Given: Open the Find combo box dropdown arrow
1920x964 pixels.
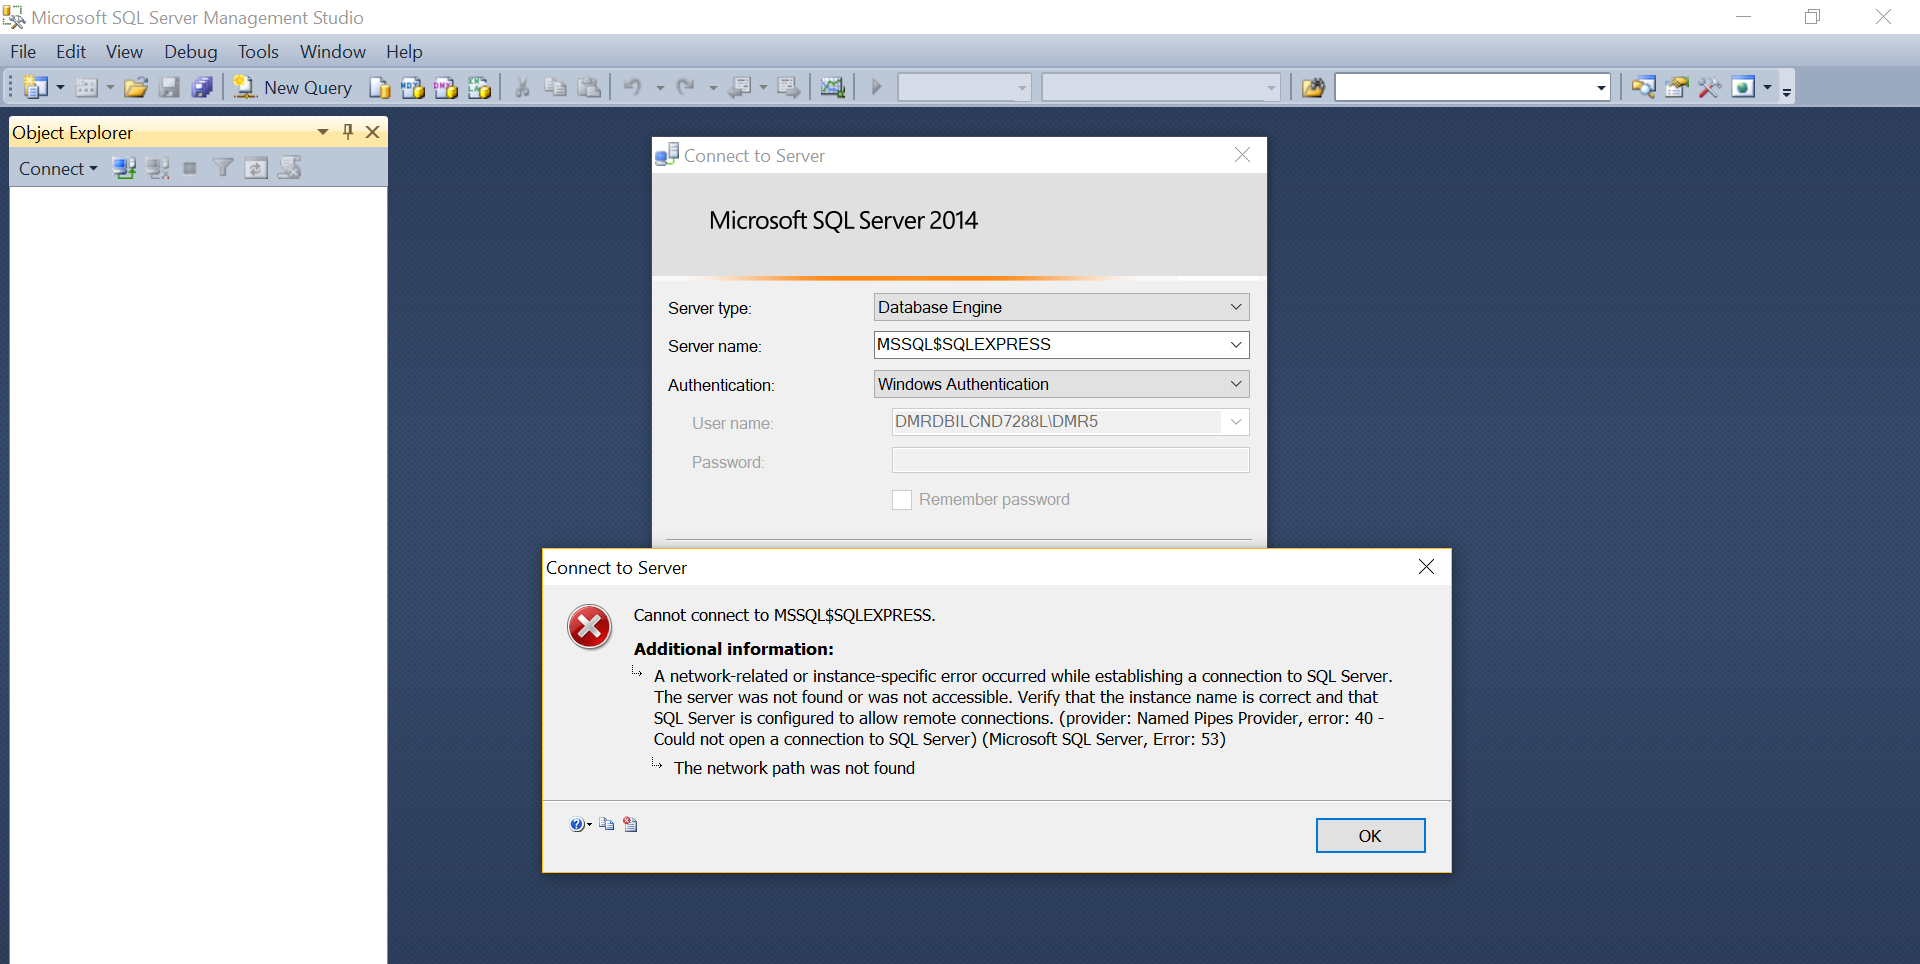Looking at the screenshot, I should pyautogui.click(x=1601, y=88).
